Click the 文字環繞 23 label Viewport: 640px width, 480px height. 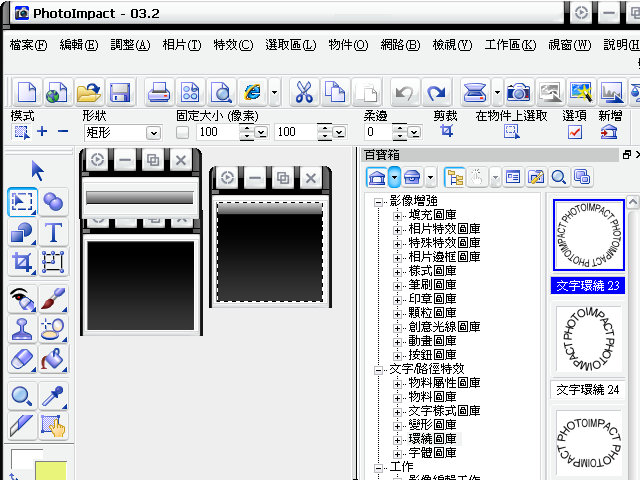[x=588, y=285]
